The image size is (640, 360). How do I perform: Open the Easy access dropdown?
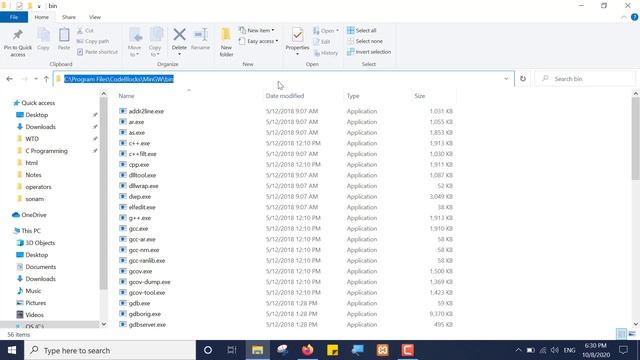[258, 41]
